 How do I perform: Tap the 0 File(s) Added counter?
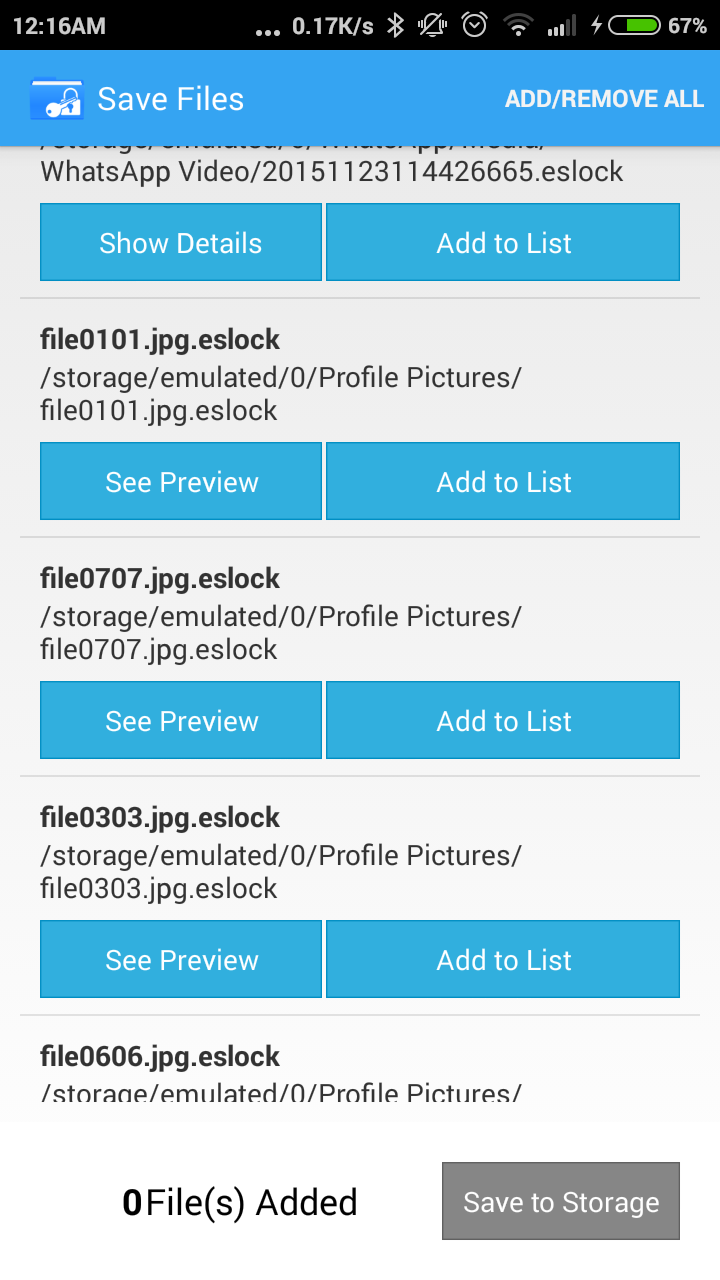(x=240, y=1202)
